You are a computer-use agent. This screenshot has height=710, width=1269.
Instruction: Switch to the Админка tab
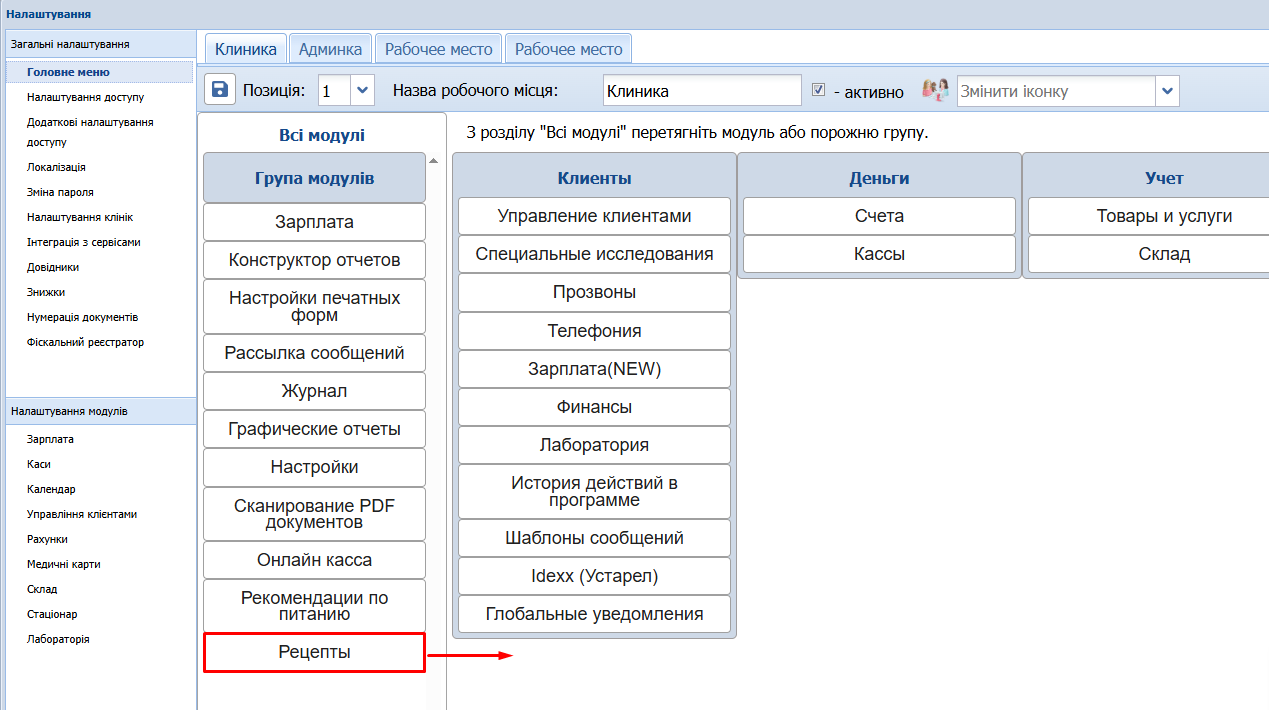(331, 49)
